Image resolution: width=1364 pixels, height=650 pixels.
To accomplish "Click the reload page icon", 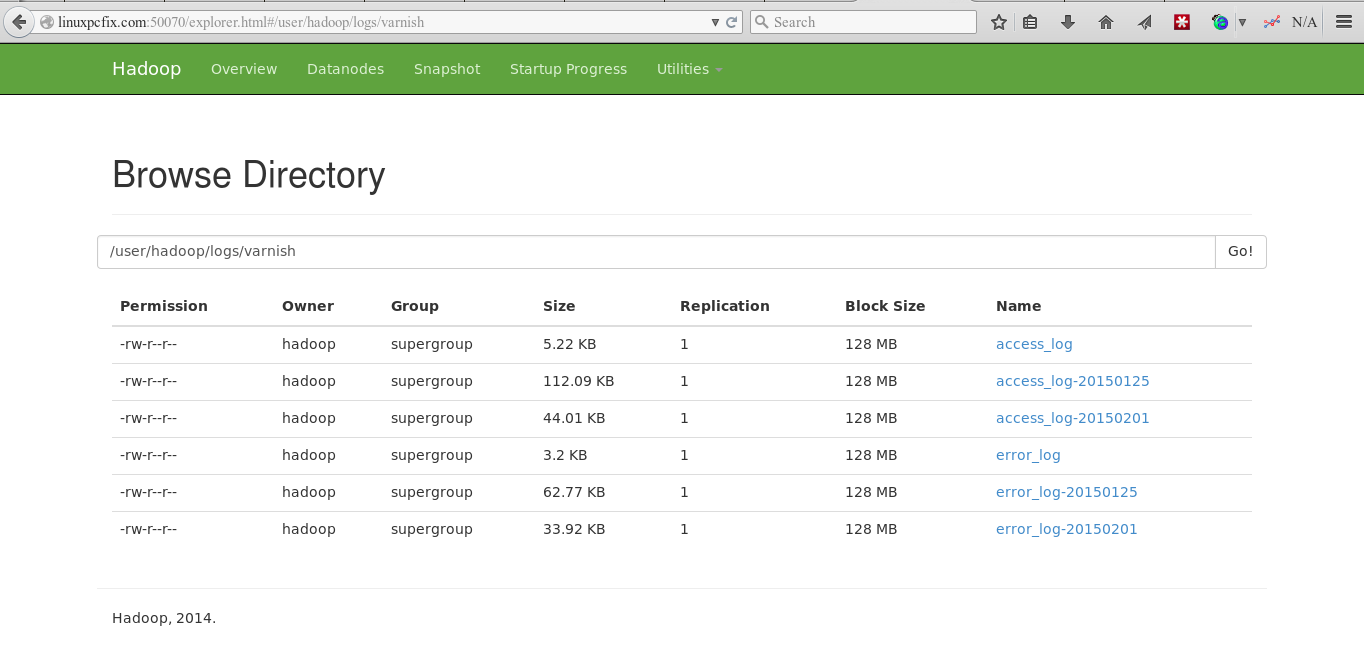I will point(732,22).
